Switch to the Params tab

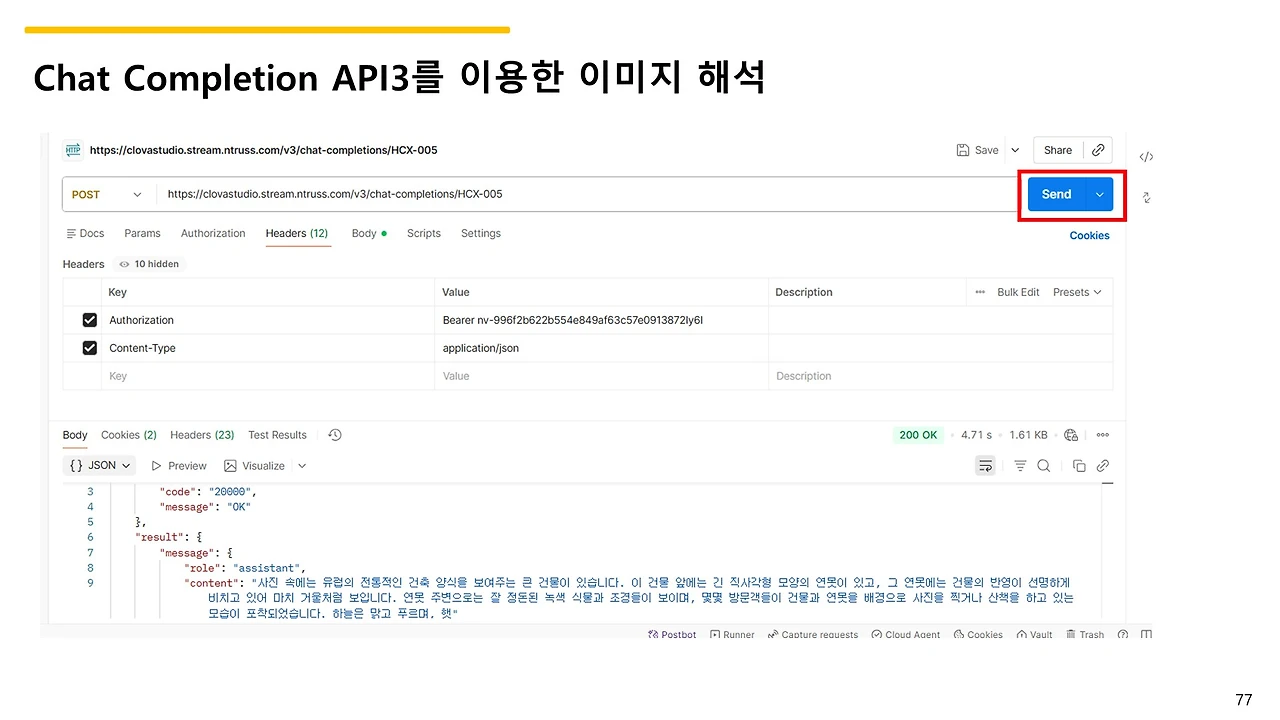point(142,233)
